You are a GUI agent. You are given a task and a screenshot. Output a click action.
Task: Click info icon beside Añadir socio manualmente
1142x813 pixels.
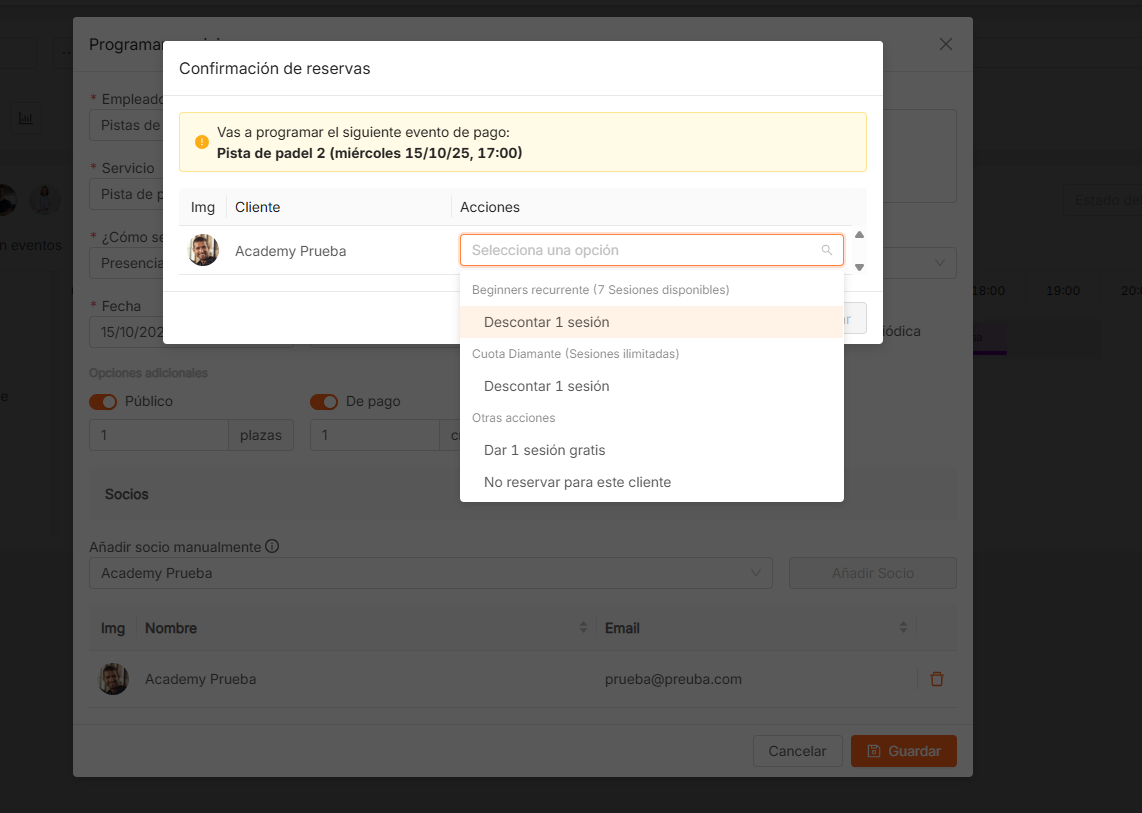[x=272, y=547]
